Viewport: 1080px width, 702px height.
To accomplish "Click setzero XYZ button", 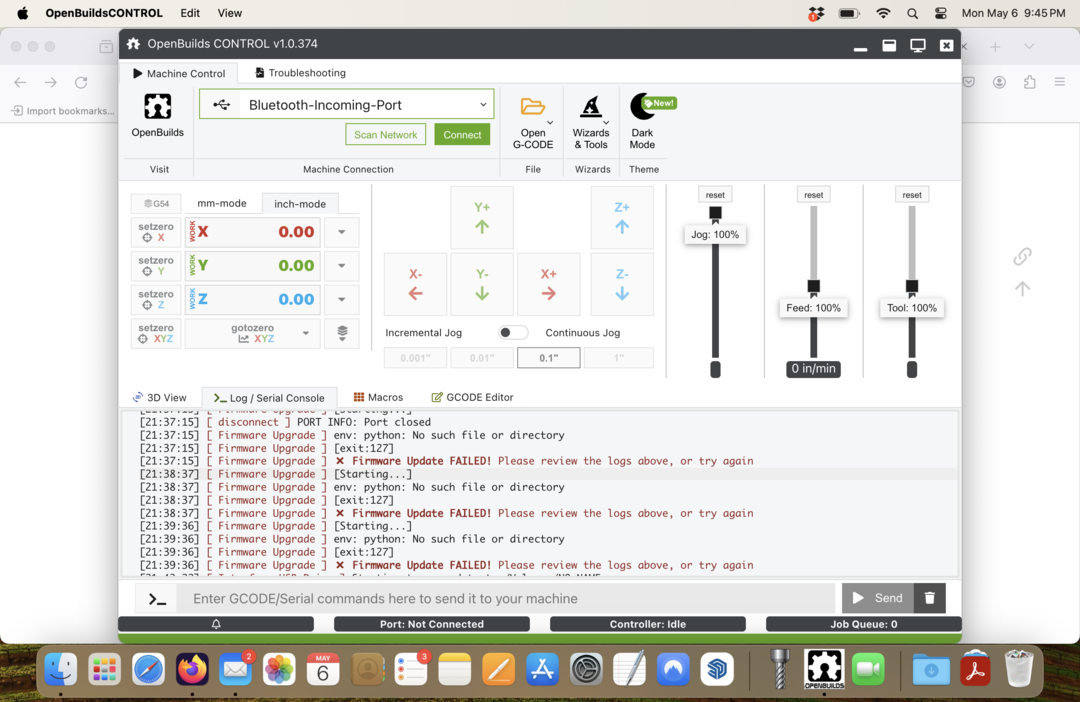I will pos(156,333).
